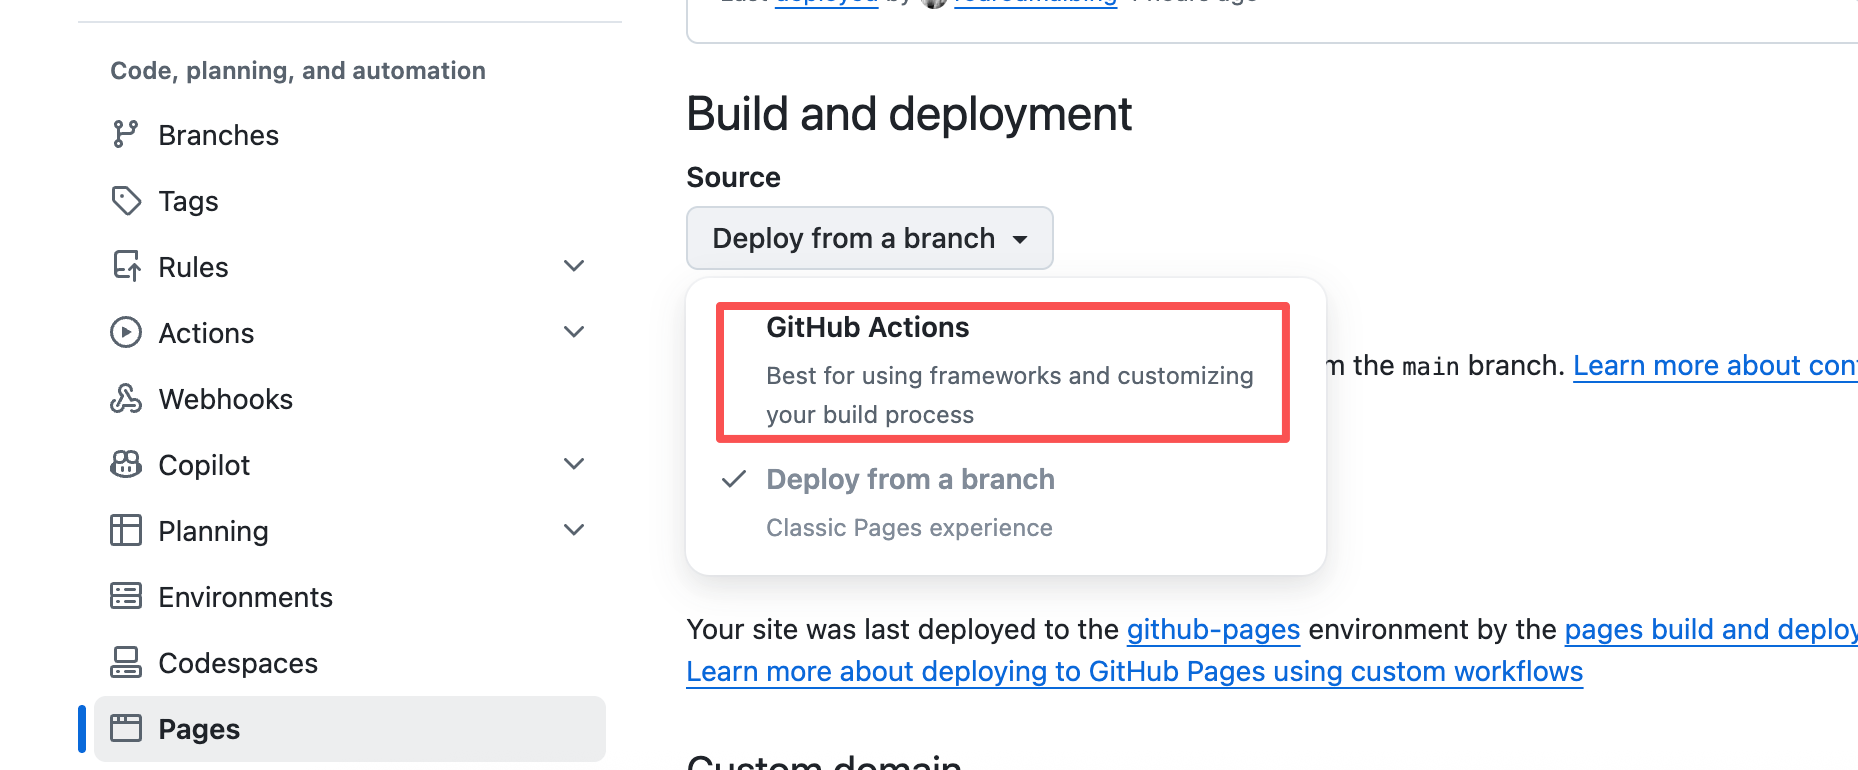Click Best for using frameworks description
The image size is (1858, 770).
click(1009, 395)
